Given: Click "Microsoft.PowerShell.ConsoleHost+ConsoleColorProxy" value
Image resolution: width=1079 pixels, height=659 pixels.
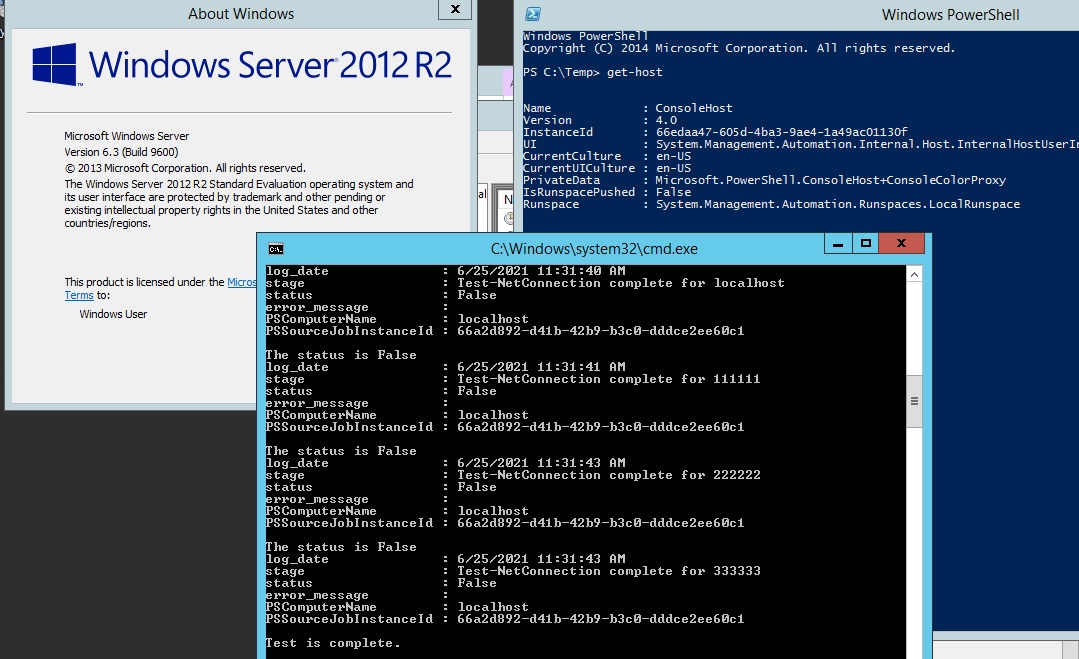Looking at the screenshot, I should (x=831, y=180).
